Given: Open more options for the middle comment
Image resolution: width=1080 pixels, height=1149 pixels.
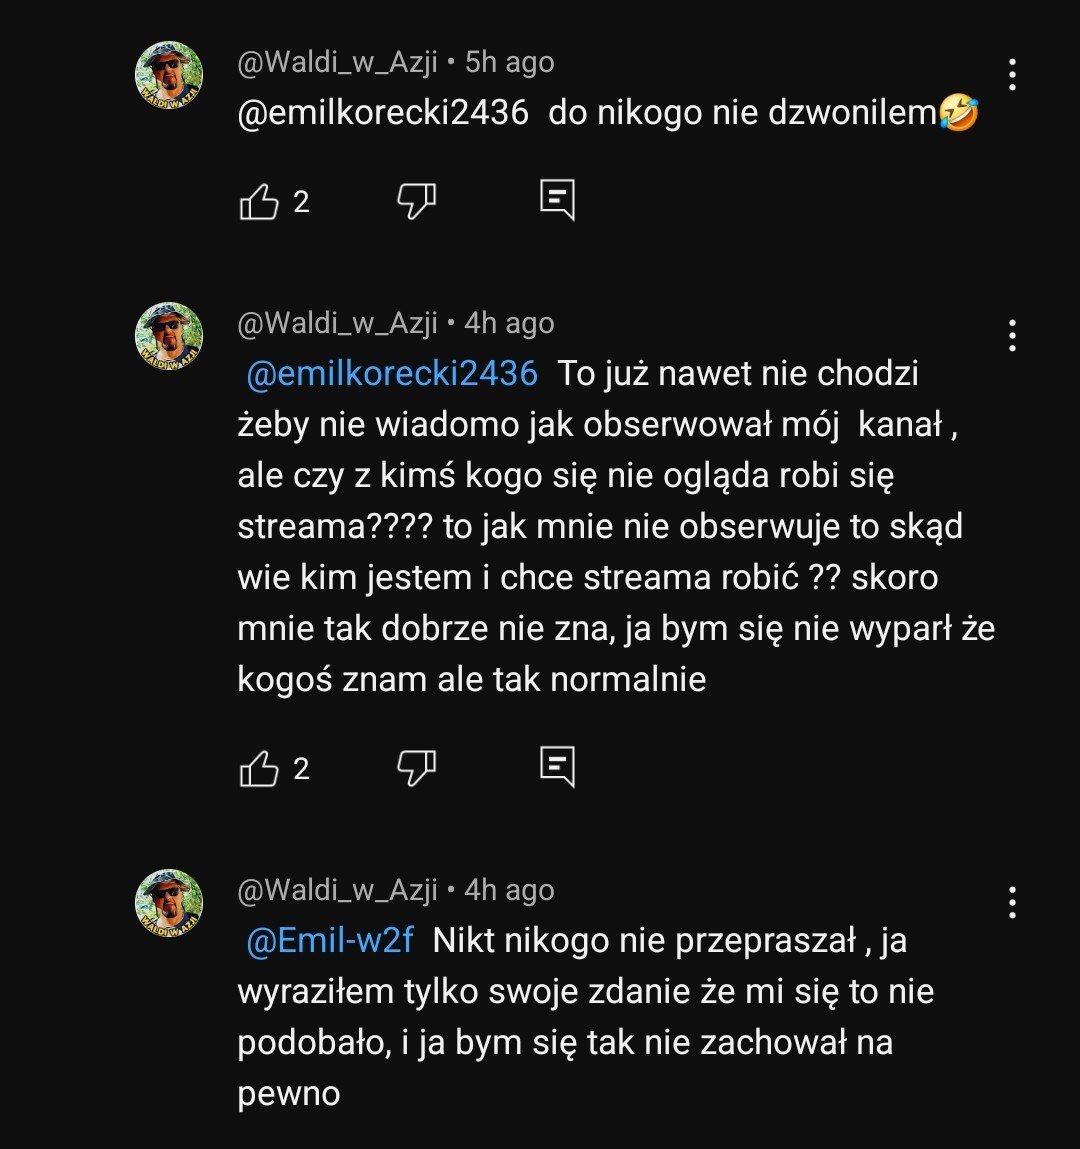Looking at the screenshot, I should pos(1012,336).
